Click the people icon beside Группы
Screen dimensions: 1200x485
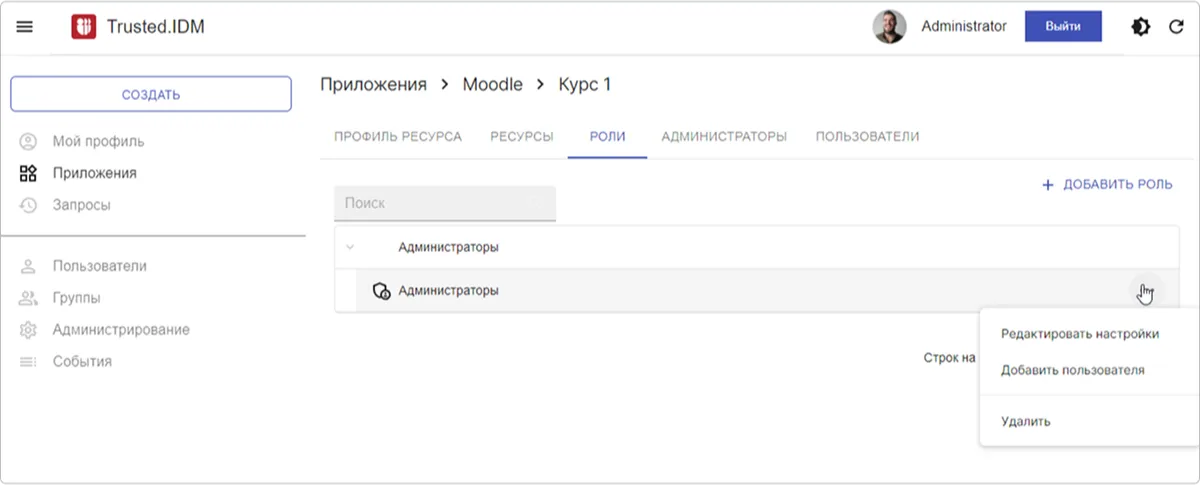(x=28, y=298)
